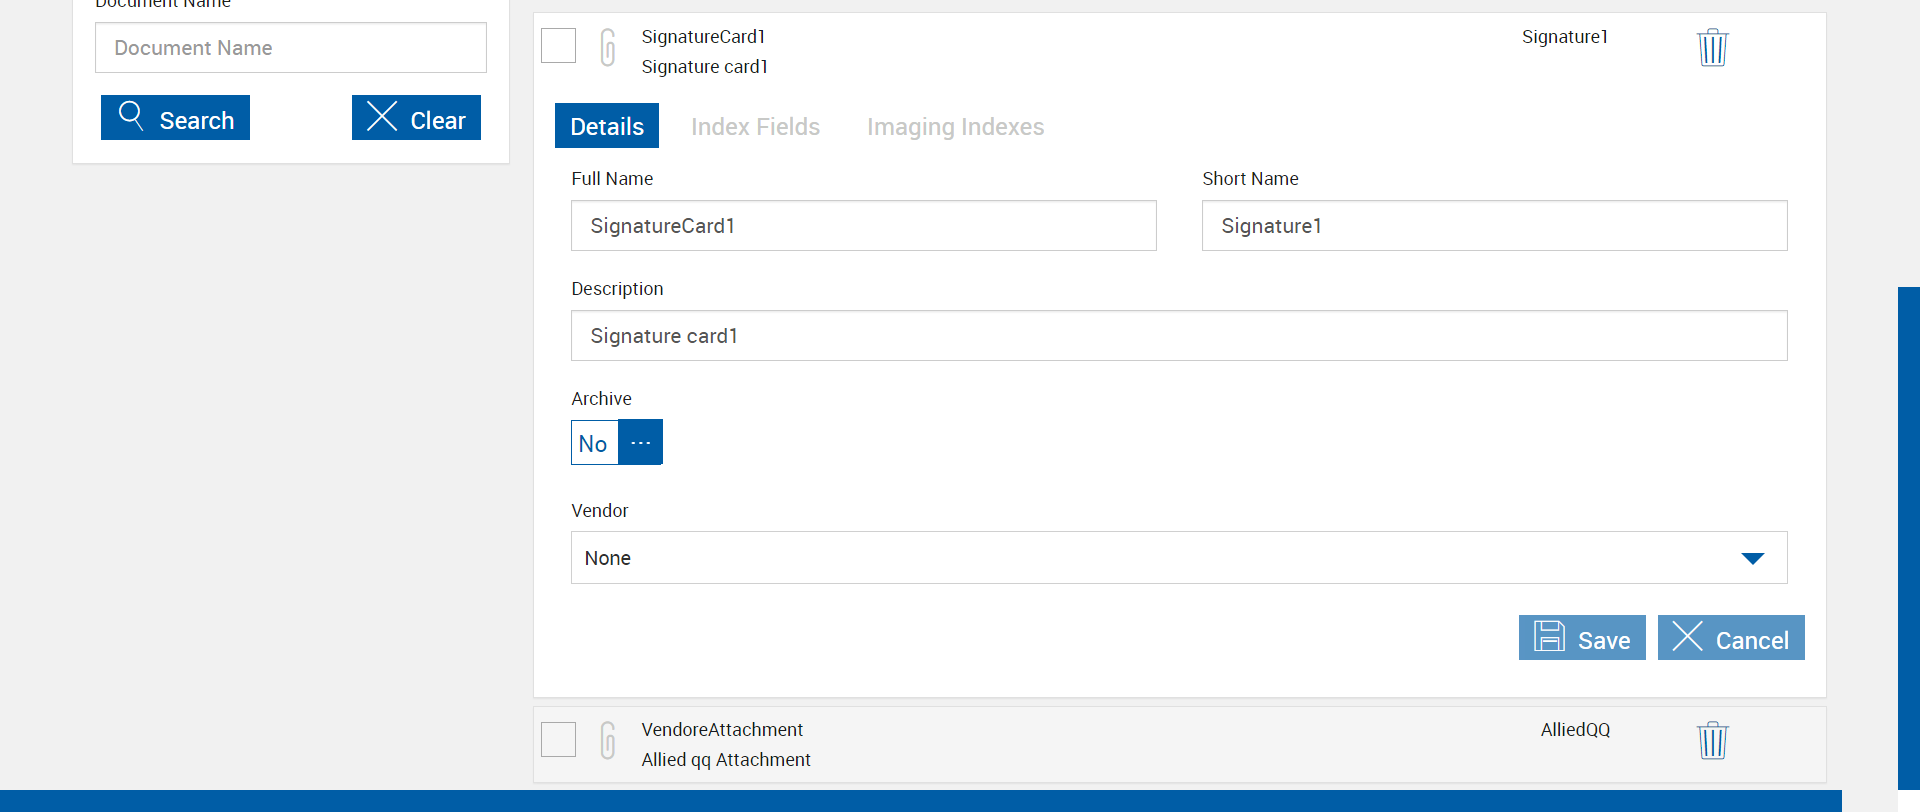
Task: Click the paperclip icon beside SignatureCard1
Action: tap(607, 47)
